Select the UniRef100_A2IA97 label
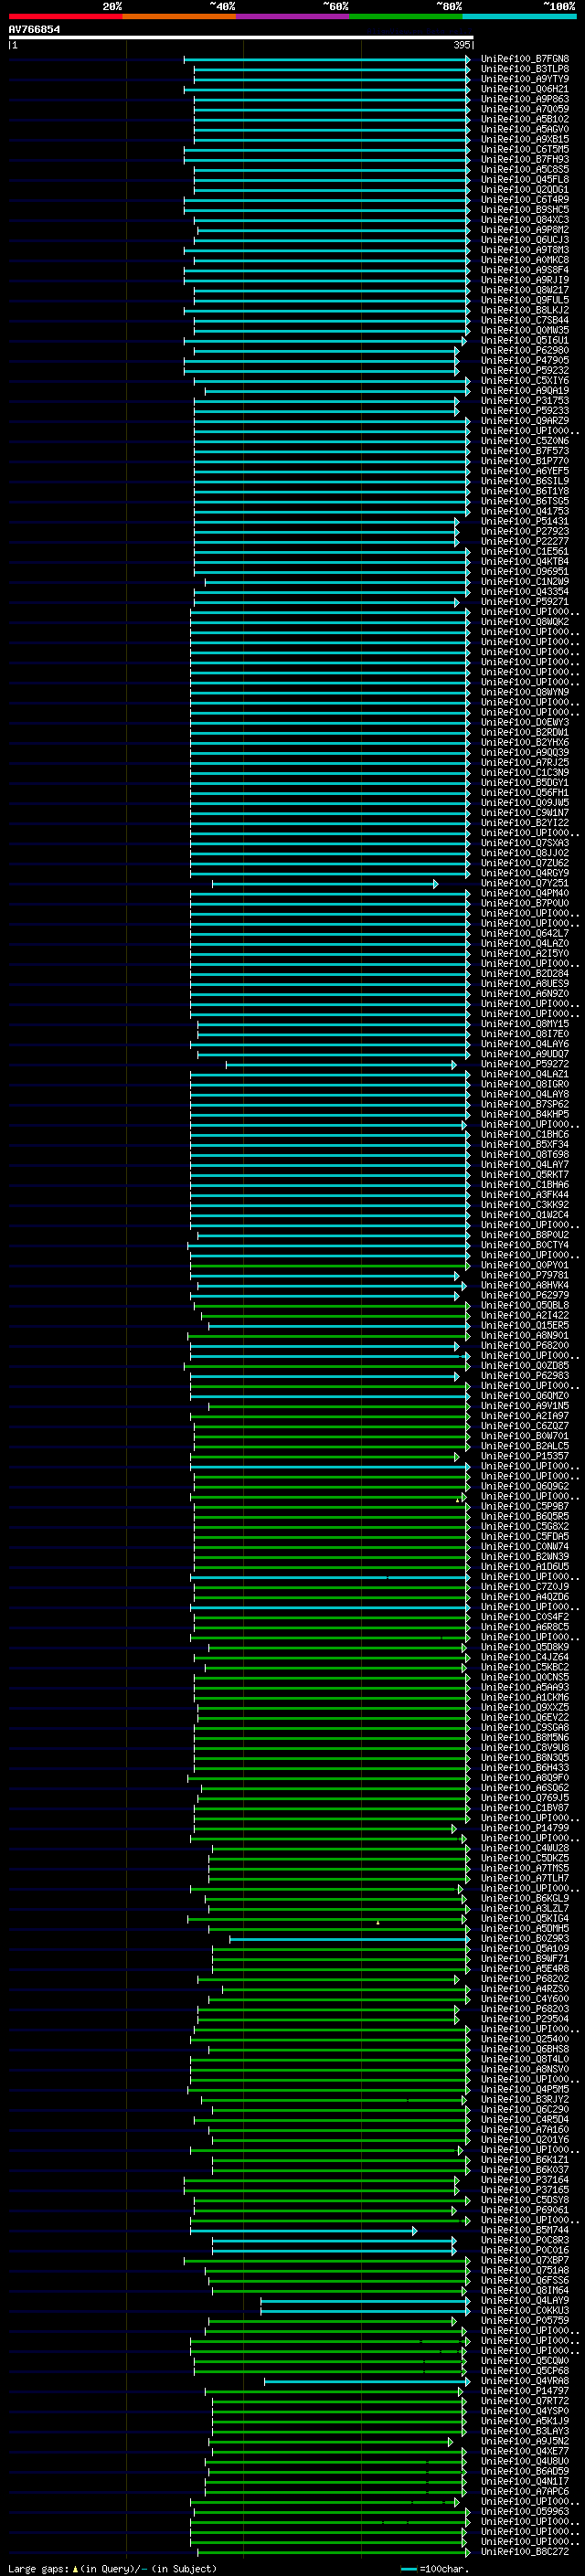Screen dimensions: 585x2576 coord(525,1415)
